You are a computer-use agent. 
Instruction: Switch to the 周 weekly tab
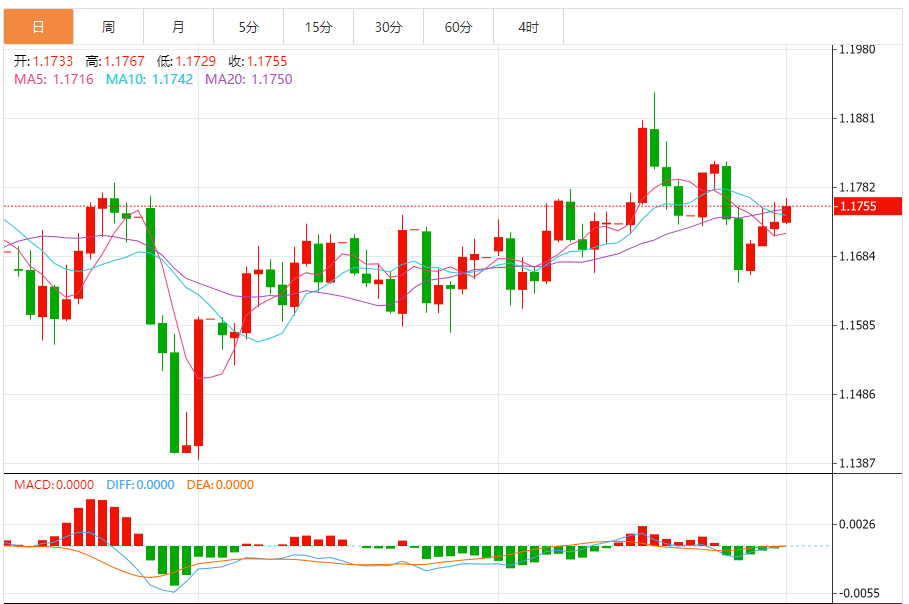(x=108, y=27)
